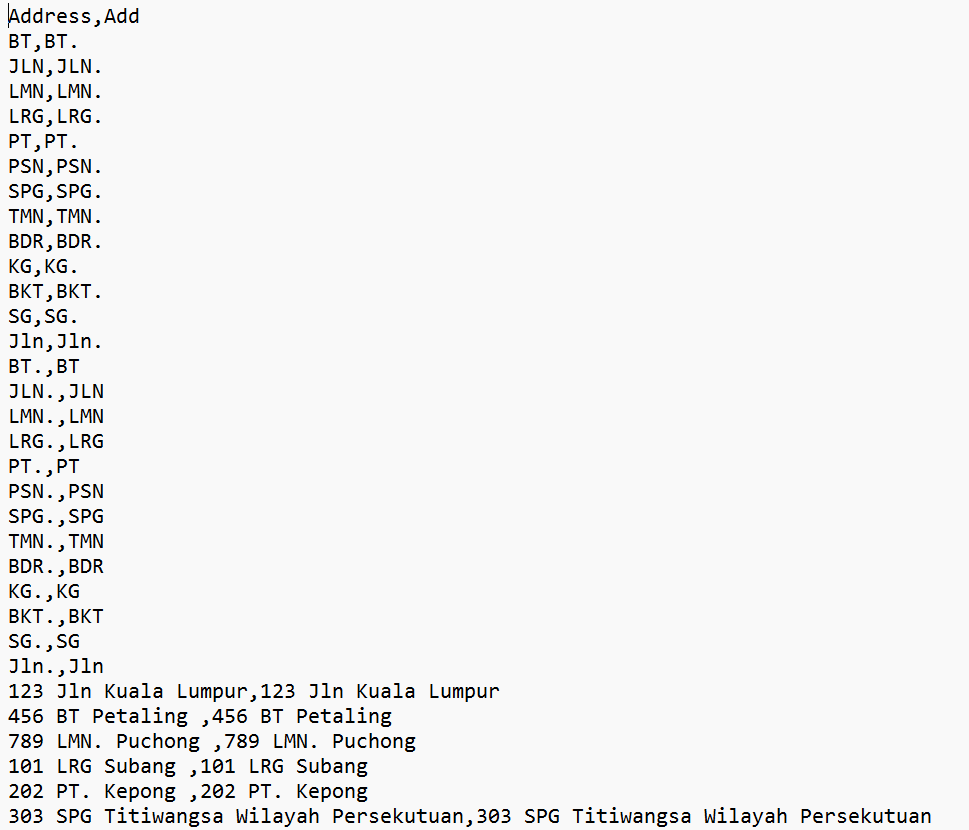The width and height of the screenshot is (969, 830).
Task: Click the 'BKT,BKT.' line
Action: coord(55,292)
